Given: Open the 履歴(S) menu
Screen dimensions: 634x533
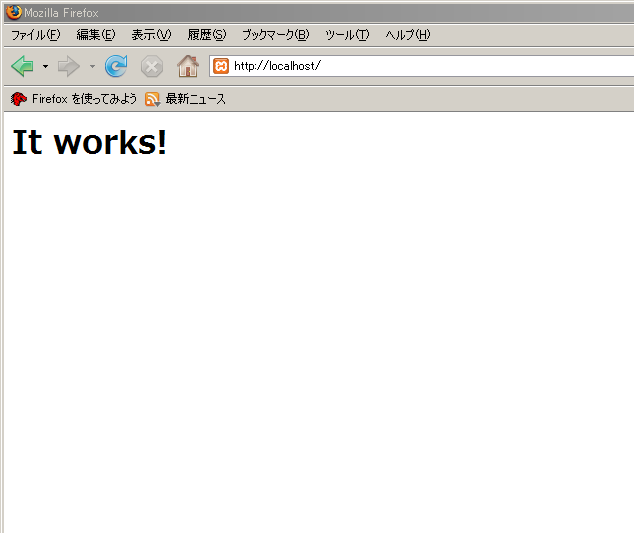Looking at the screenshot, I should [x=207, y=35].
